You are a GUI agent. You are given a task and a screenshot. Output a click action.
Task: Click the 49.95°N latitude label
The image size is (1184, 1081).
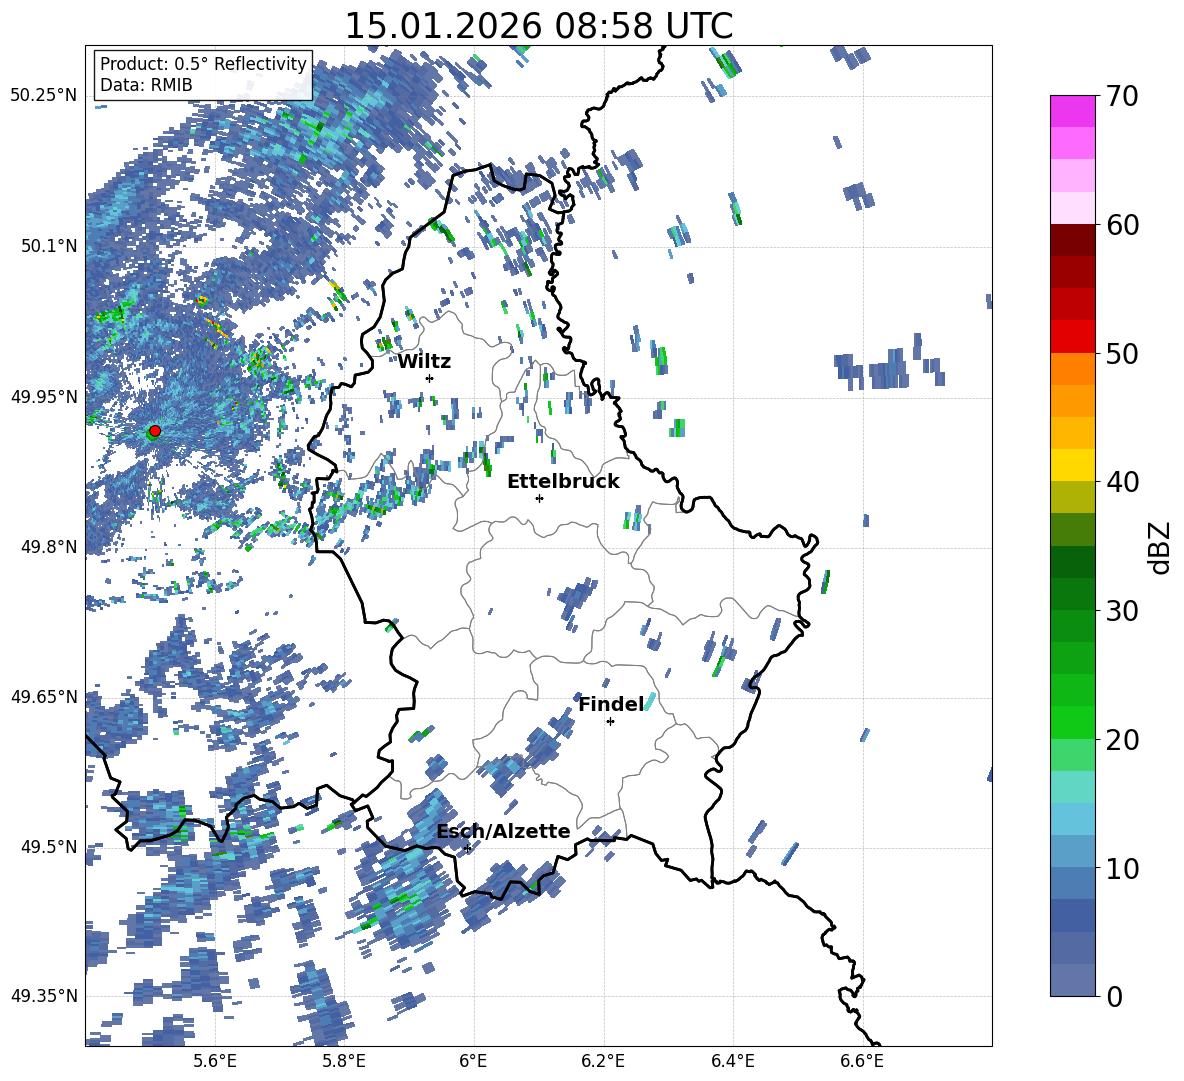44,396
